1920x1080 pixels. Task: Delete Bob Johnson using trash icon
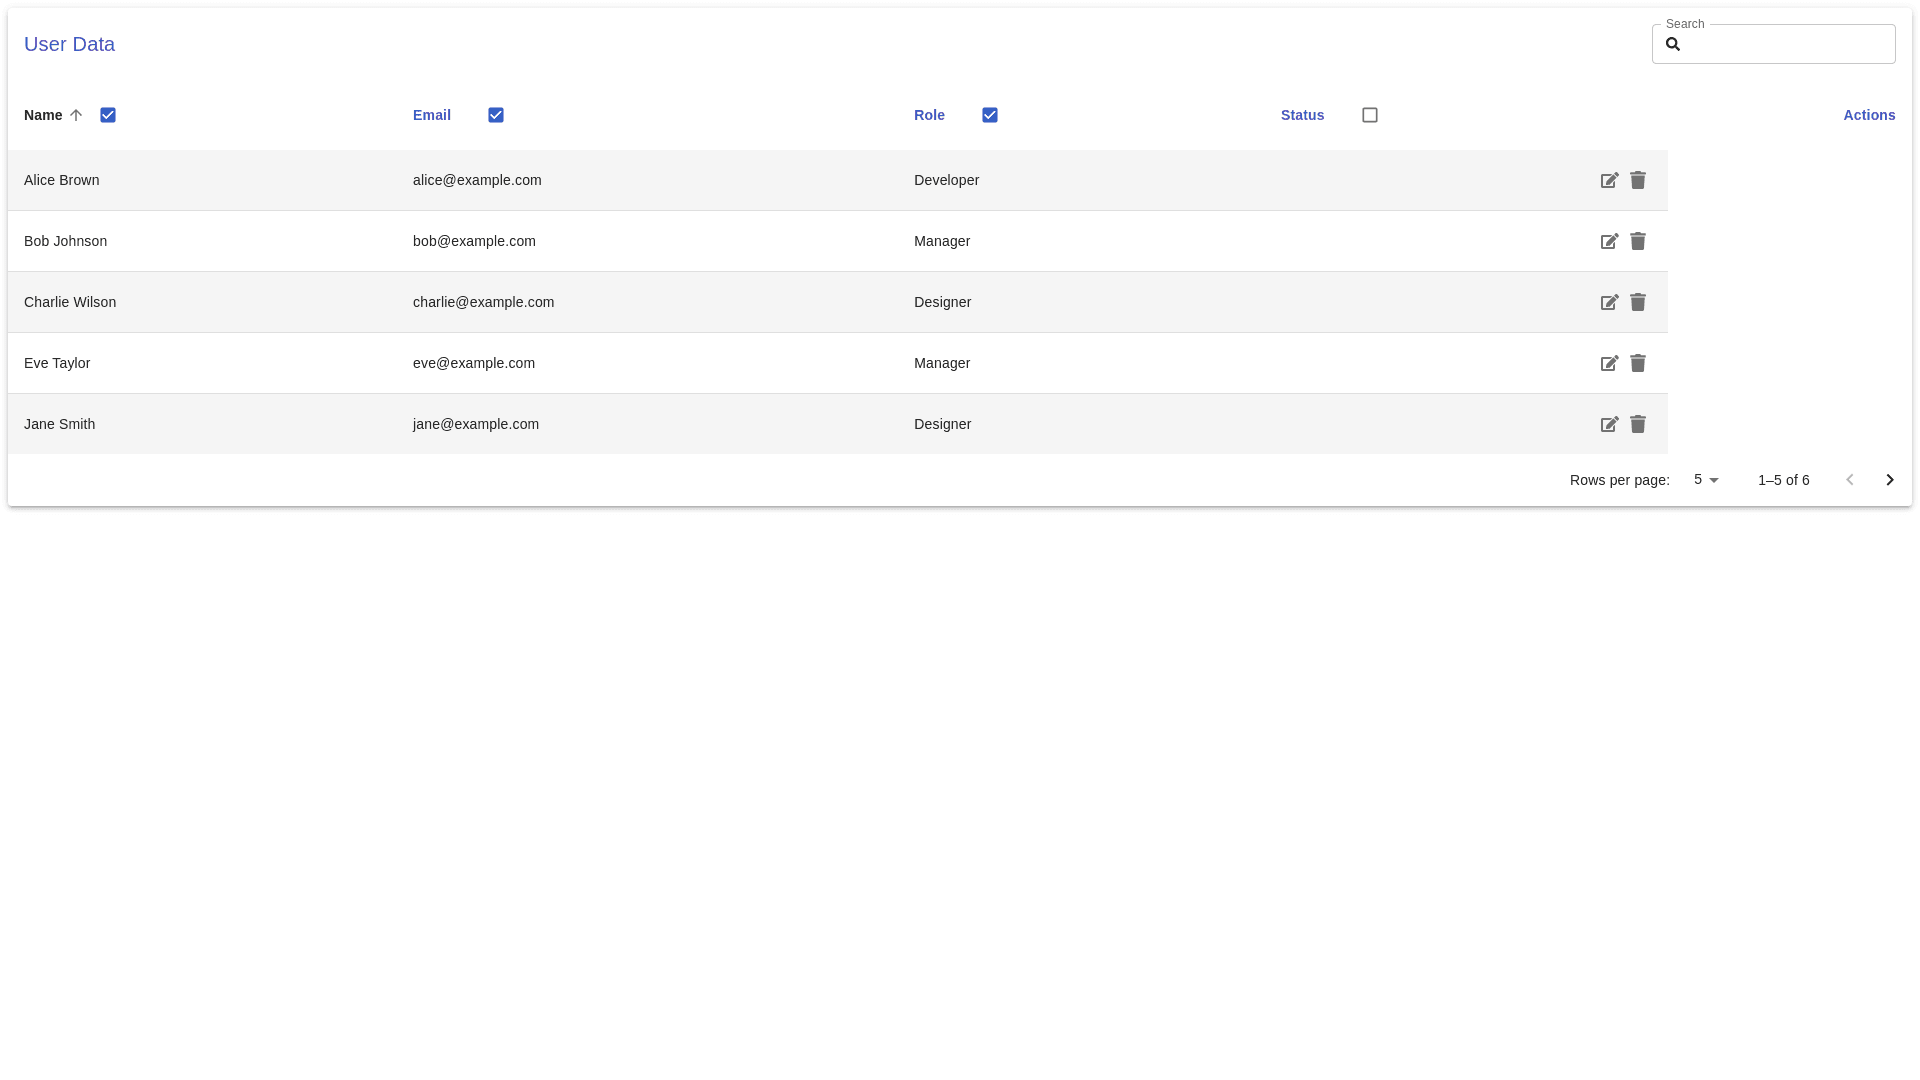[x=1638, y=241]
